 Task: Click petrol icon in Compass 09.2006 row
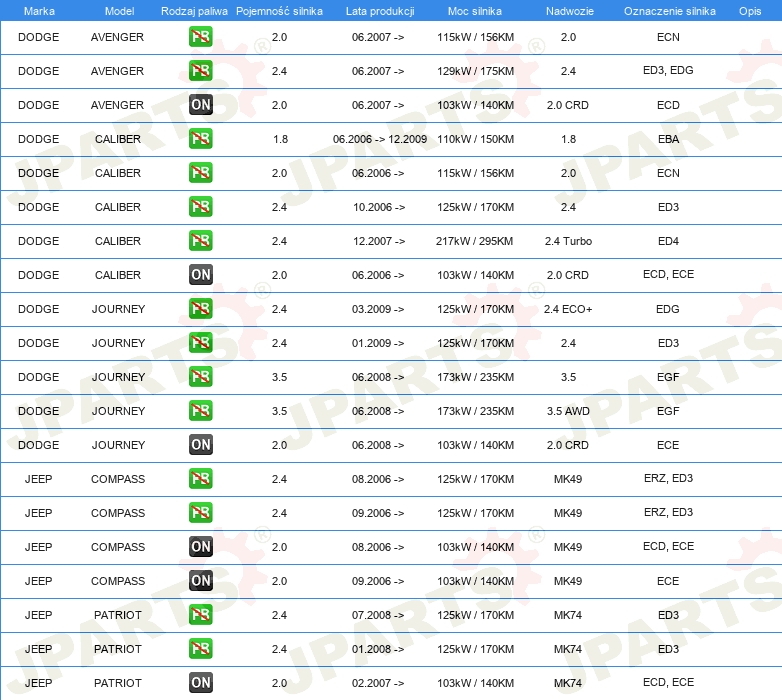[x=200, y=513]
